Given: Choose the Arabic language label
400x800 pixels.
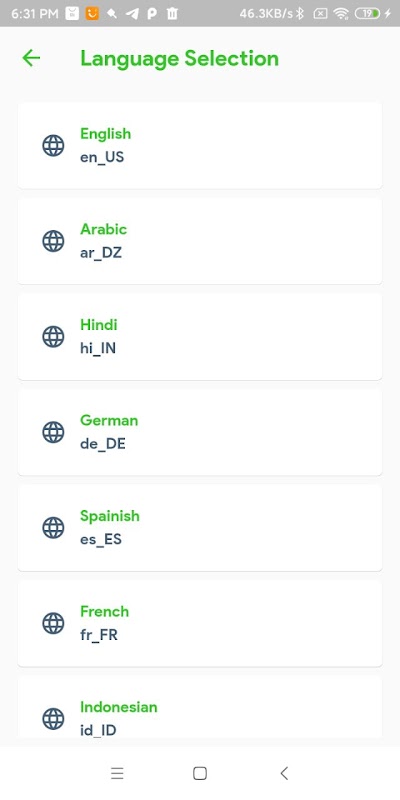Looking at the screenshot, I should (104, 229).
